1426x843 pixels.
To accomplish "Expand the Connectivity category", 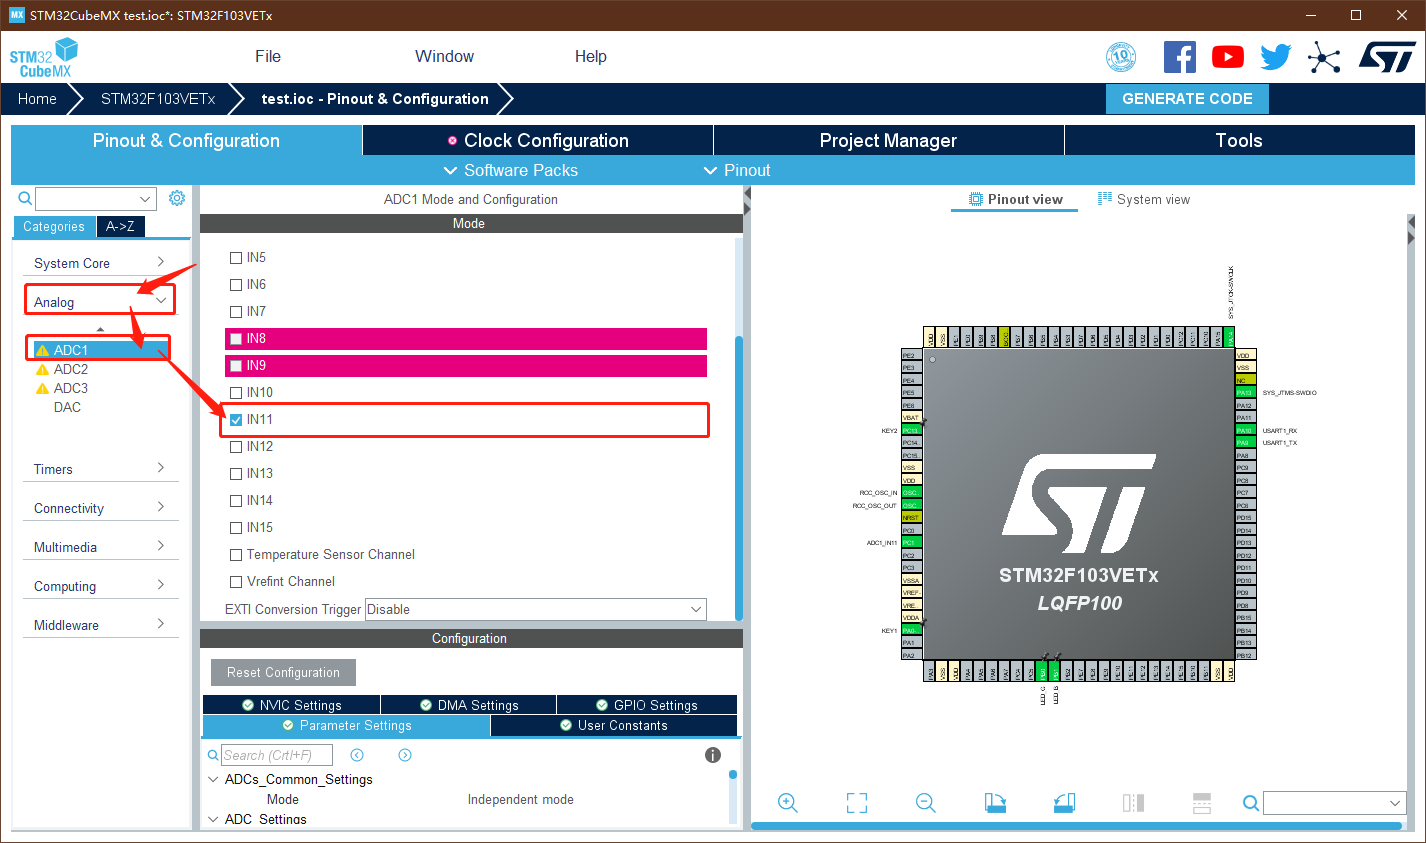I will (100, 508).
